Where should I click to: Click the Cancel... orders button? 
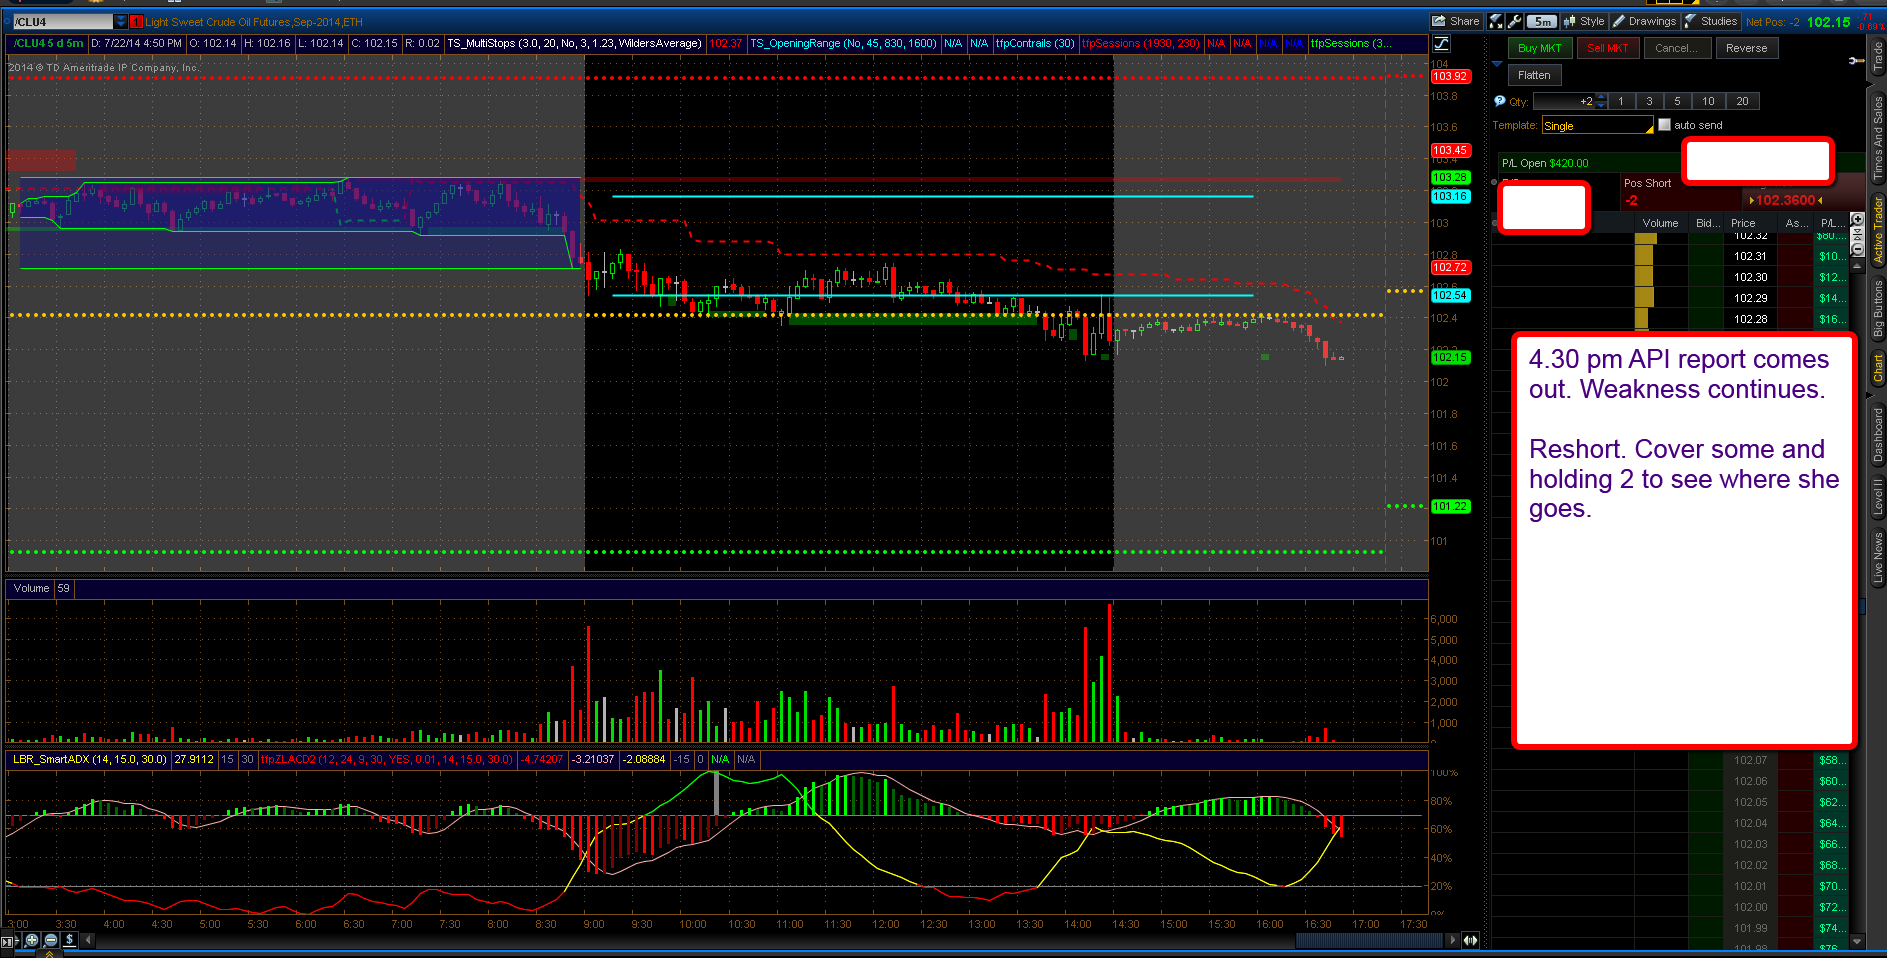(1676, 48)
